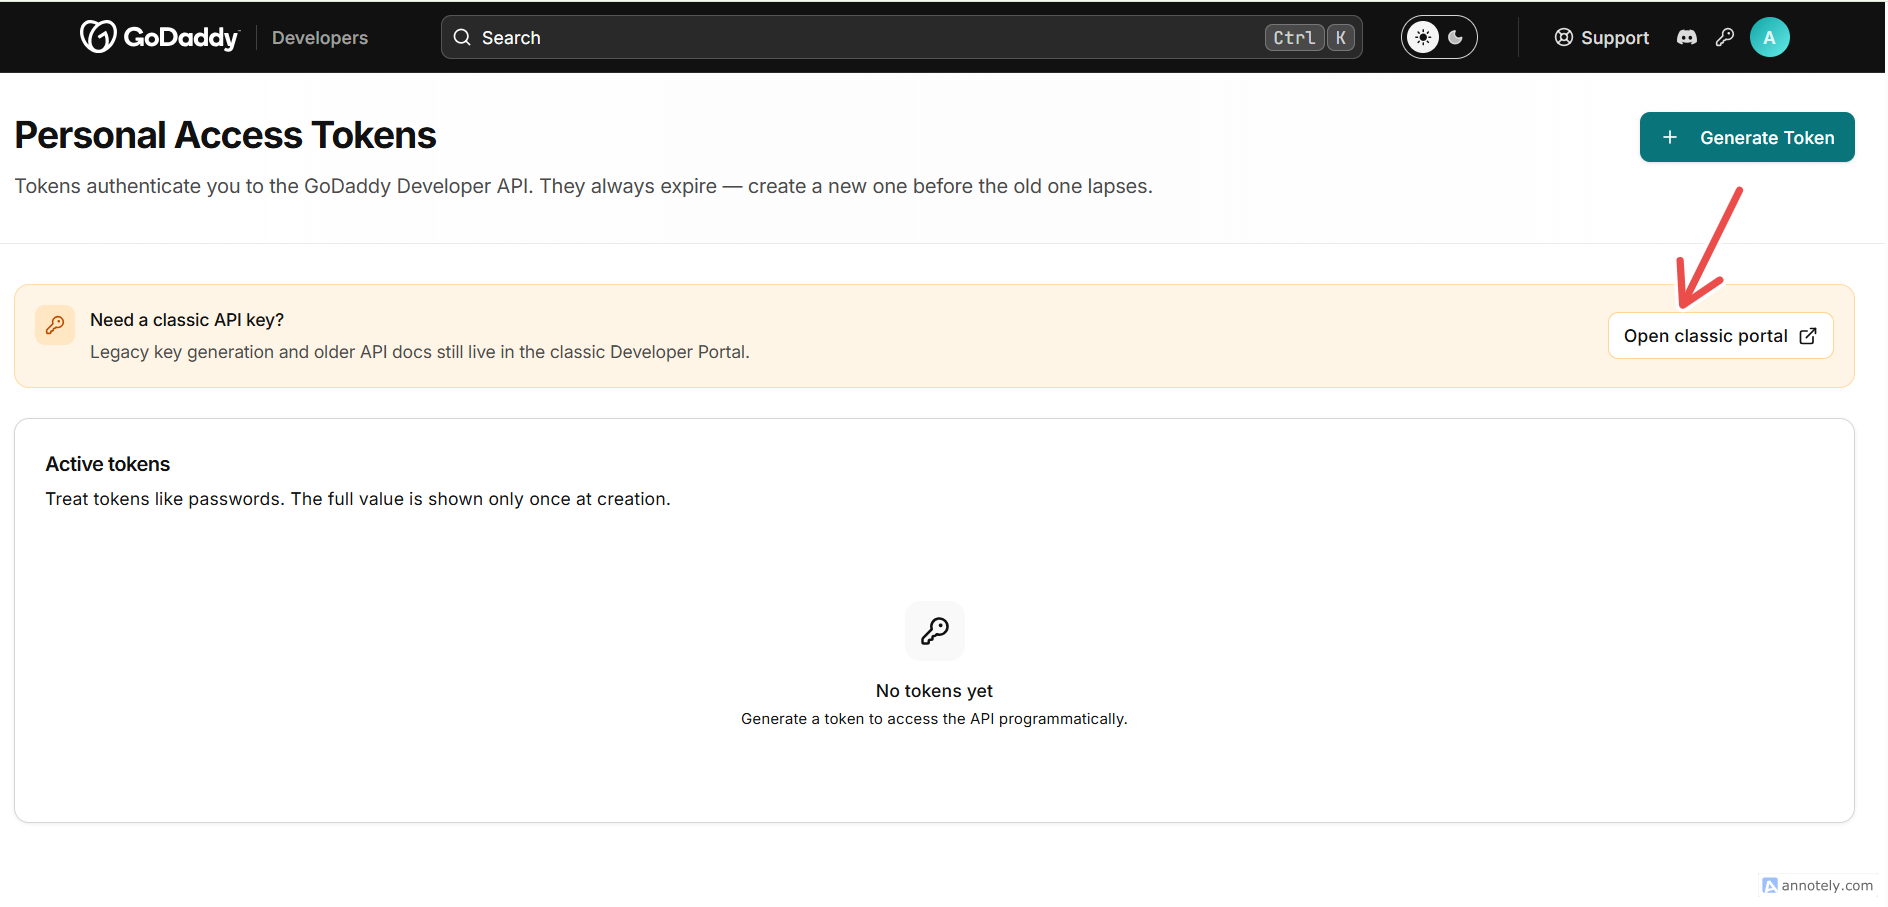The height and width of the screenshot is (907, 1888).
Task: Click 'Tokens authenticate you to the GoDaddy' text
Action: click(583, 186)
